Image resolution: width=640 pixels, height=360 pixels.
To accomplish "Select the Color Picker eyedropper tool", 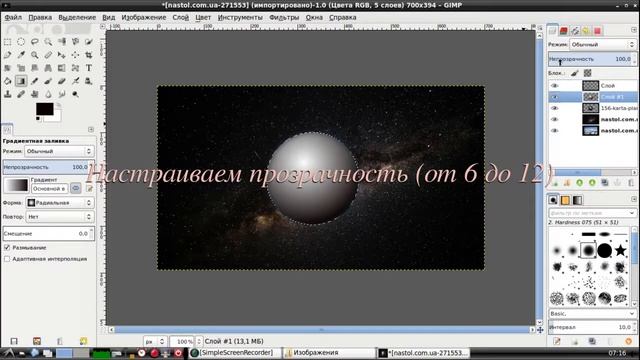I will 21,55.
